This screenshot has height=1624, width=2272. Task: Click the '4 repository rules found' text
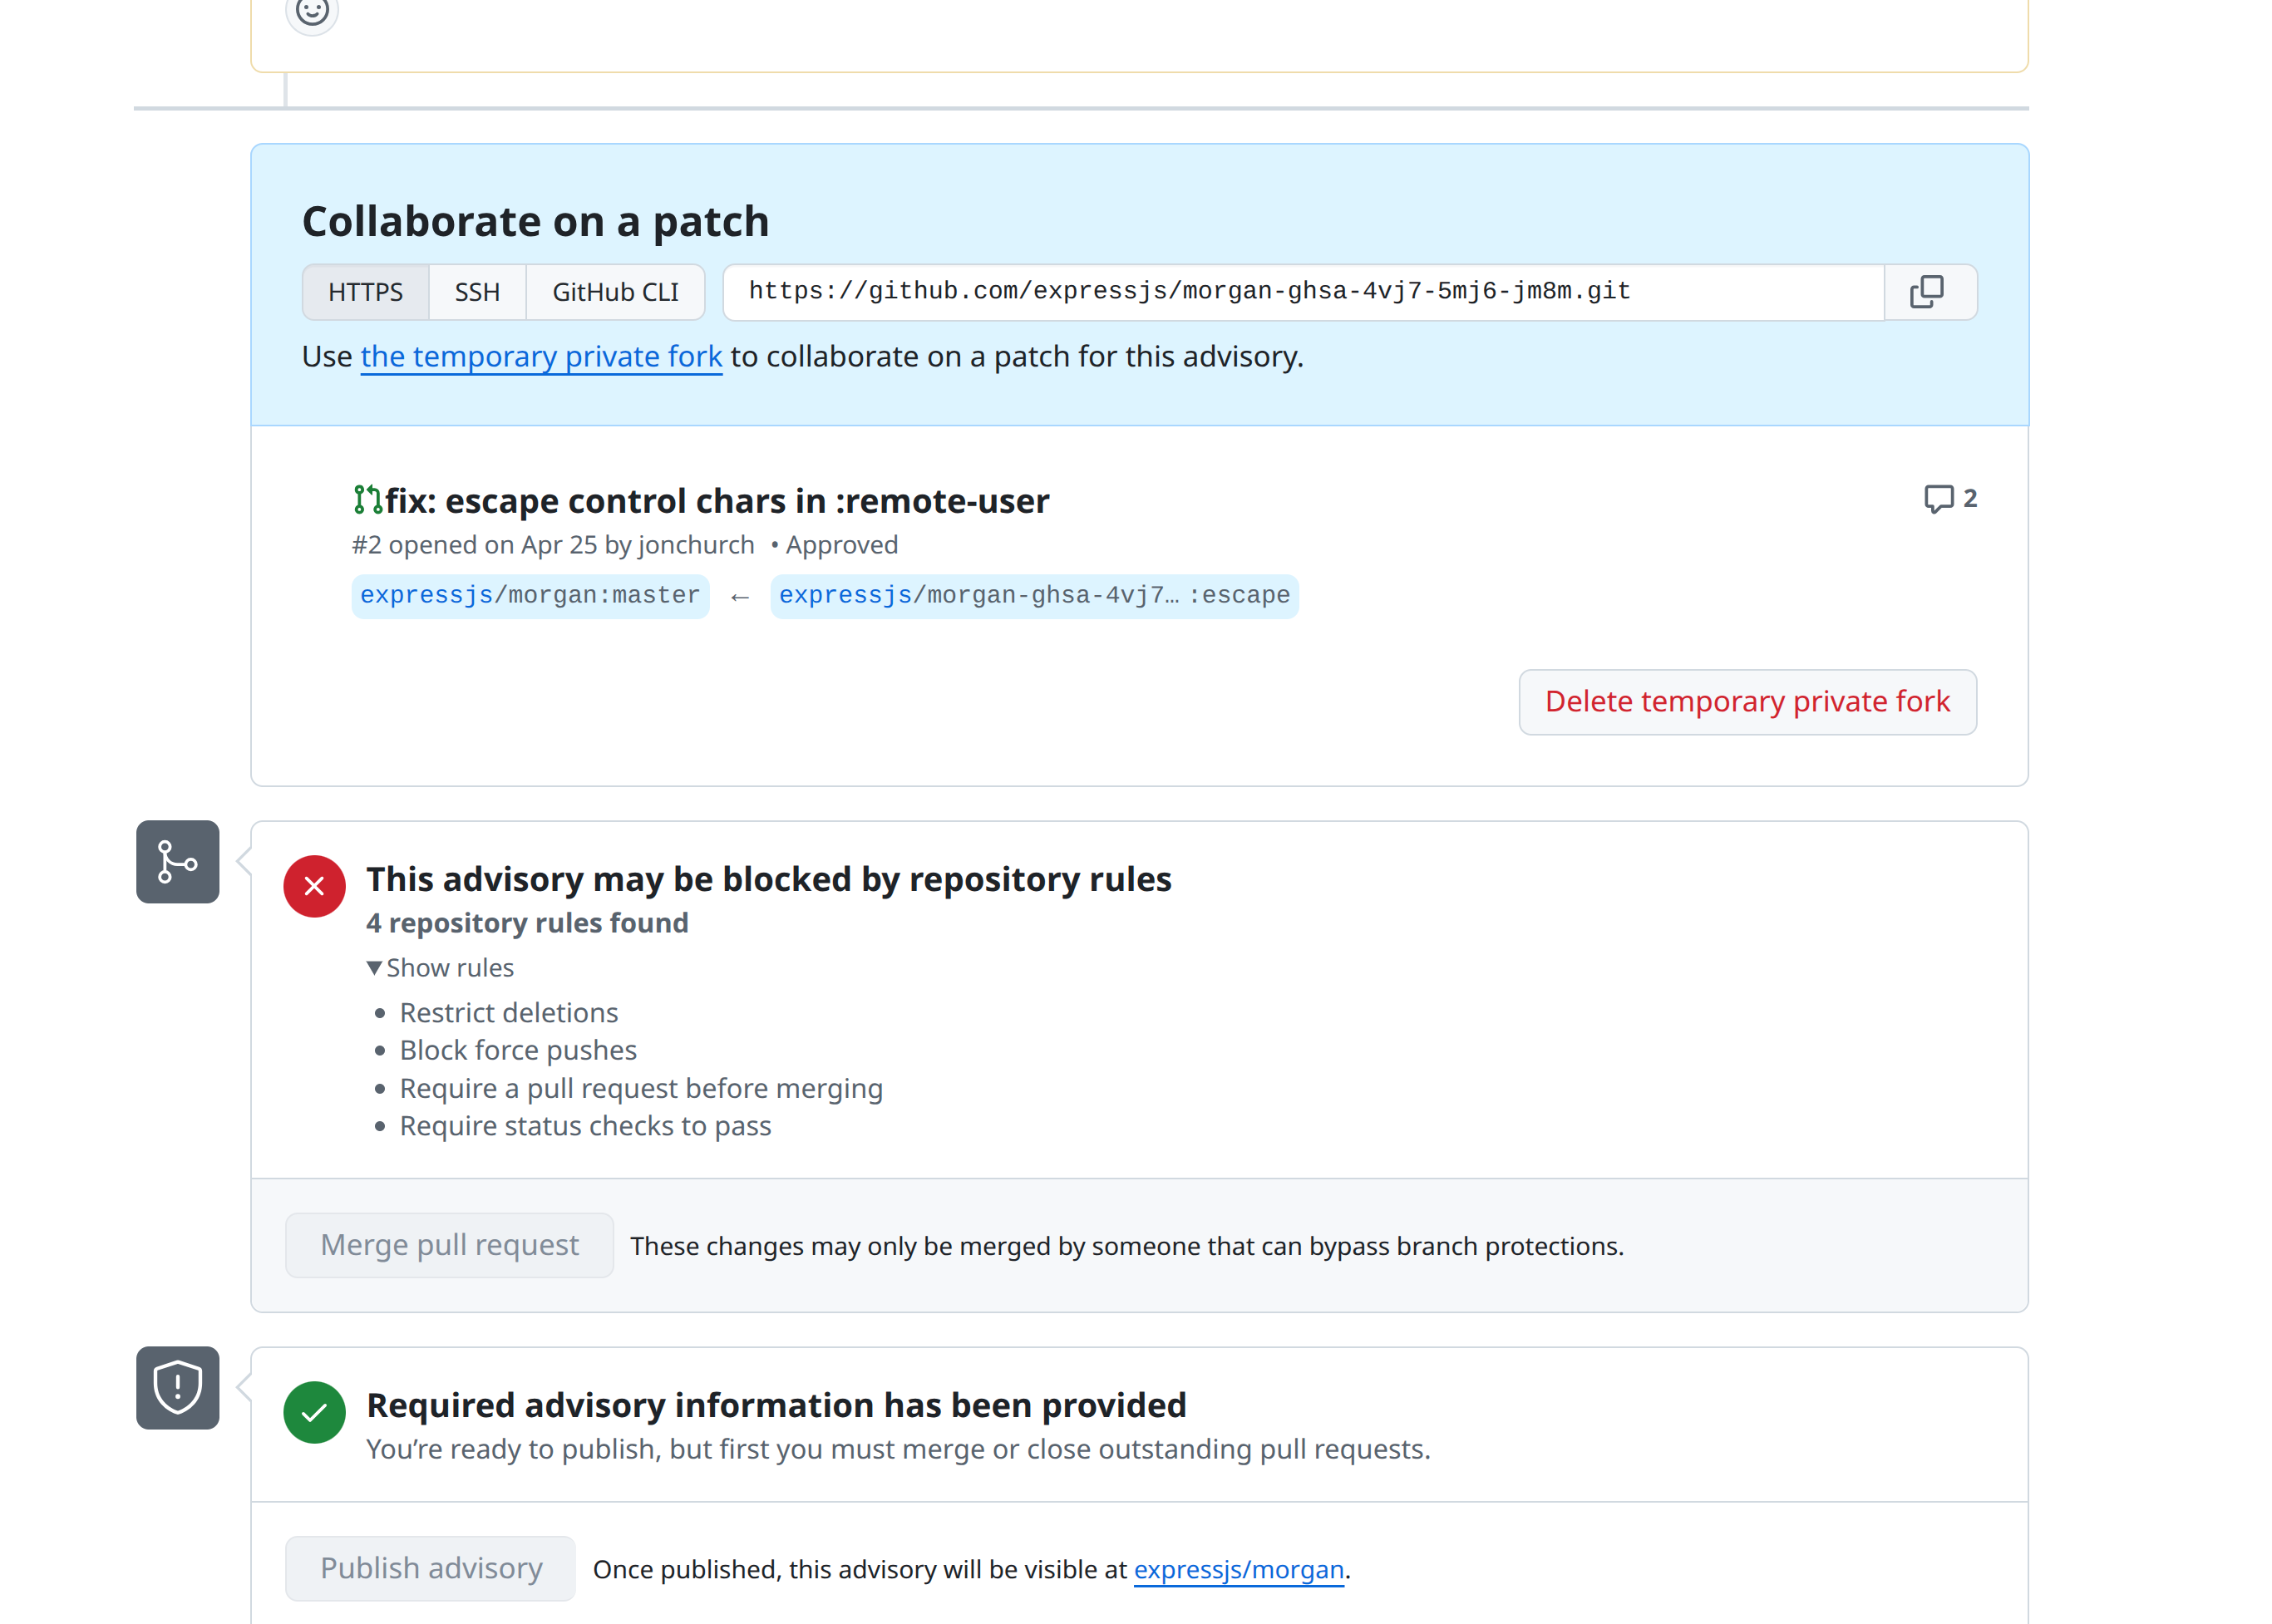point(527,923)
